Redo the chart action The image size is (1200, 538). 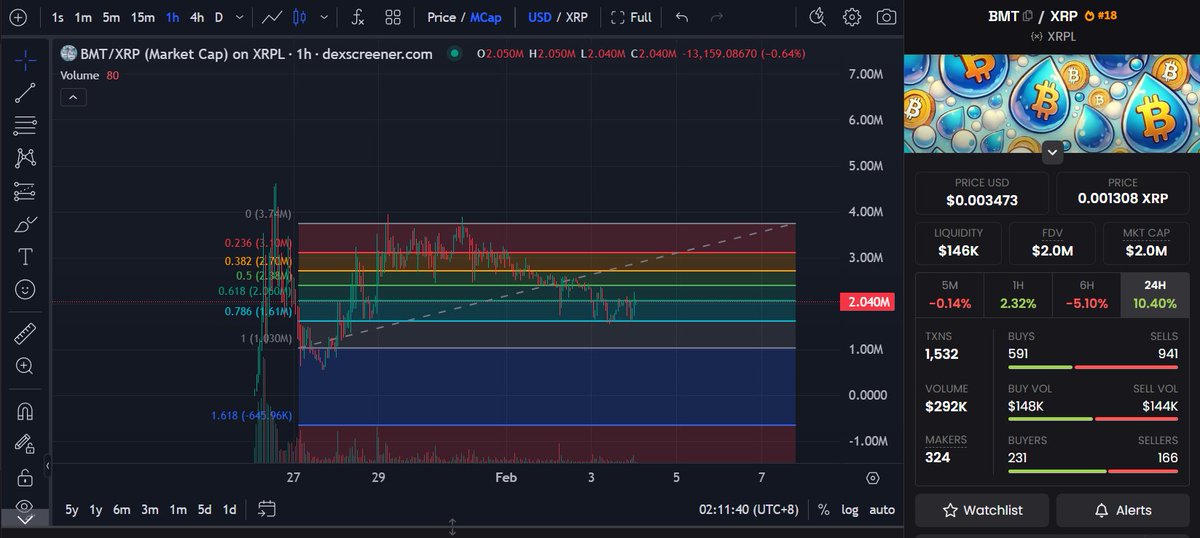[x=716, y=17]
